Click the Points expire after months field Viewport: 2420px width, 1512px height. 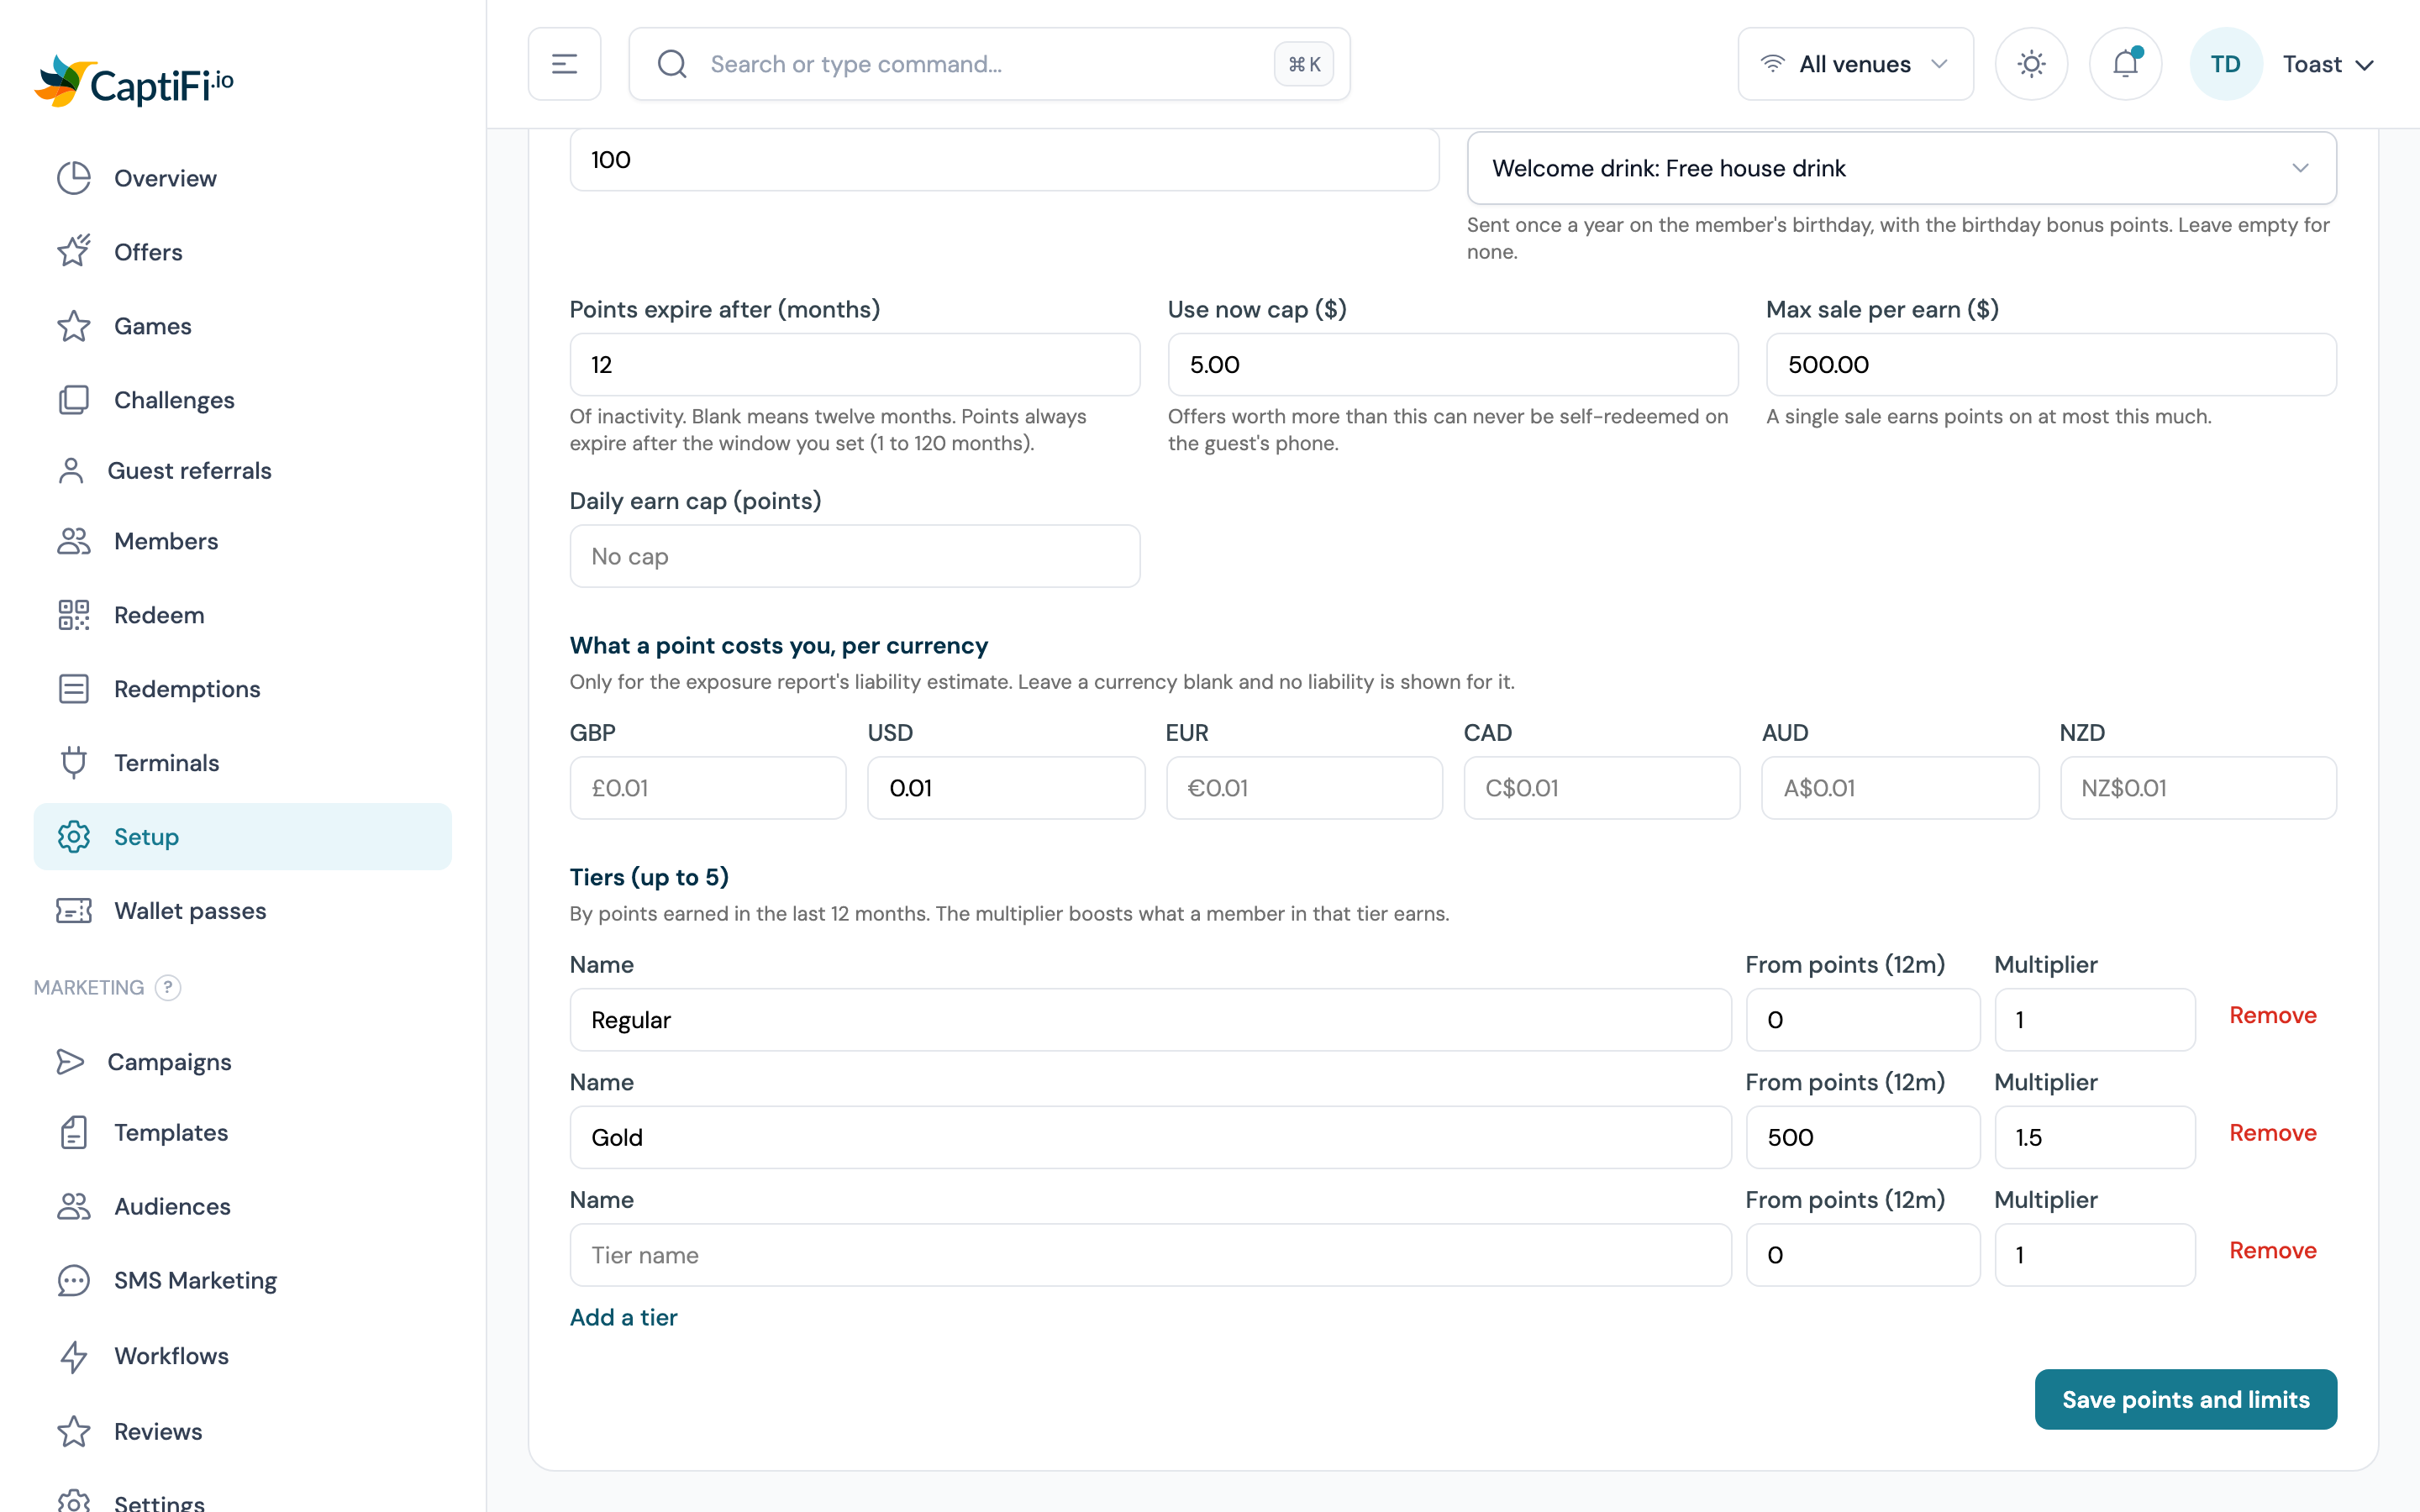pyautogui.click(x=854, y=365)
